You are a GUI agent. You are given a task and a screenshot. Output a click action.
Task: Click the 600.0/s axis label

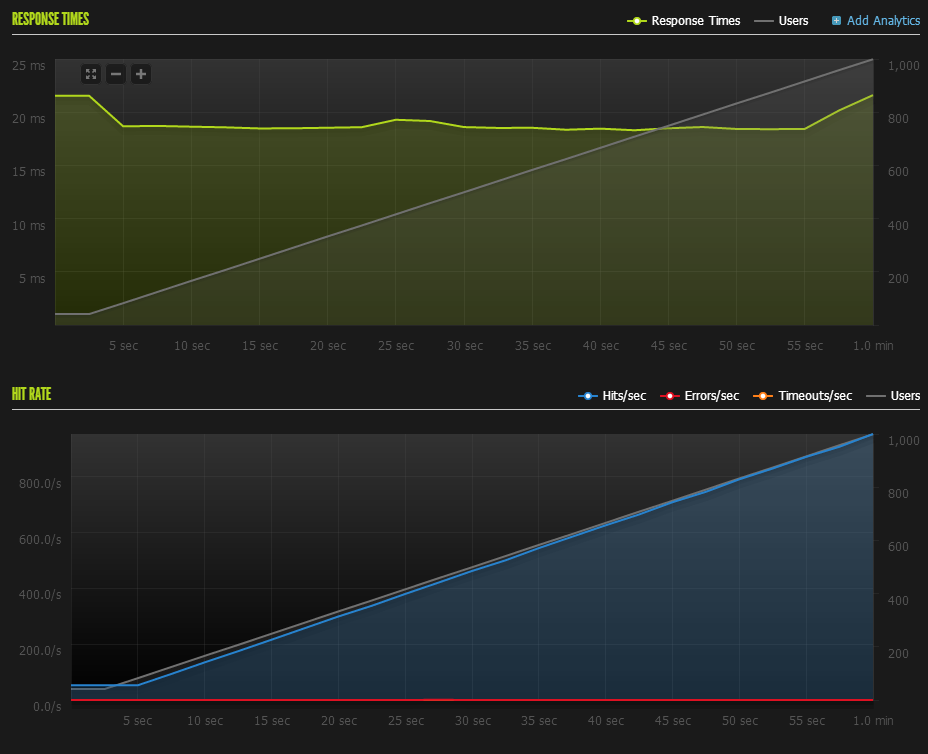pos(40,539)
